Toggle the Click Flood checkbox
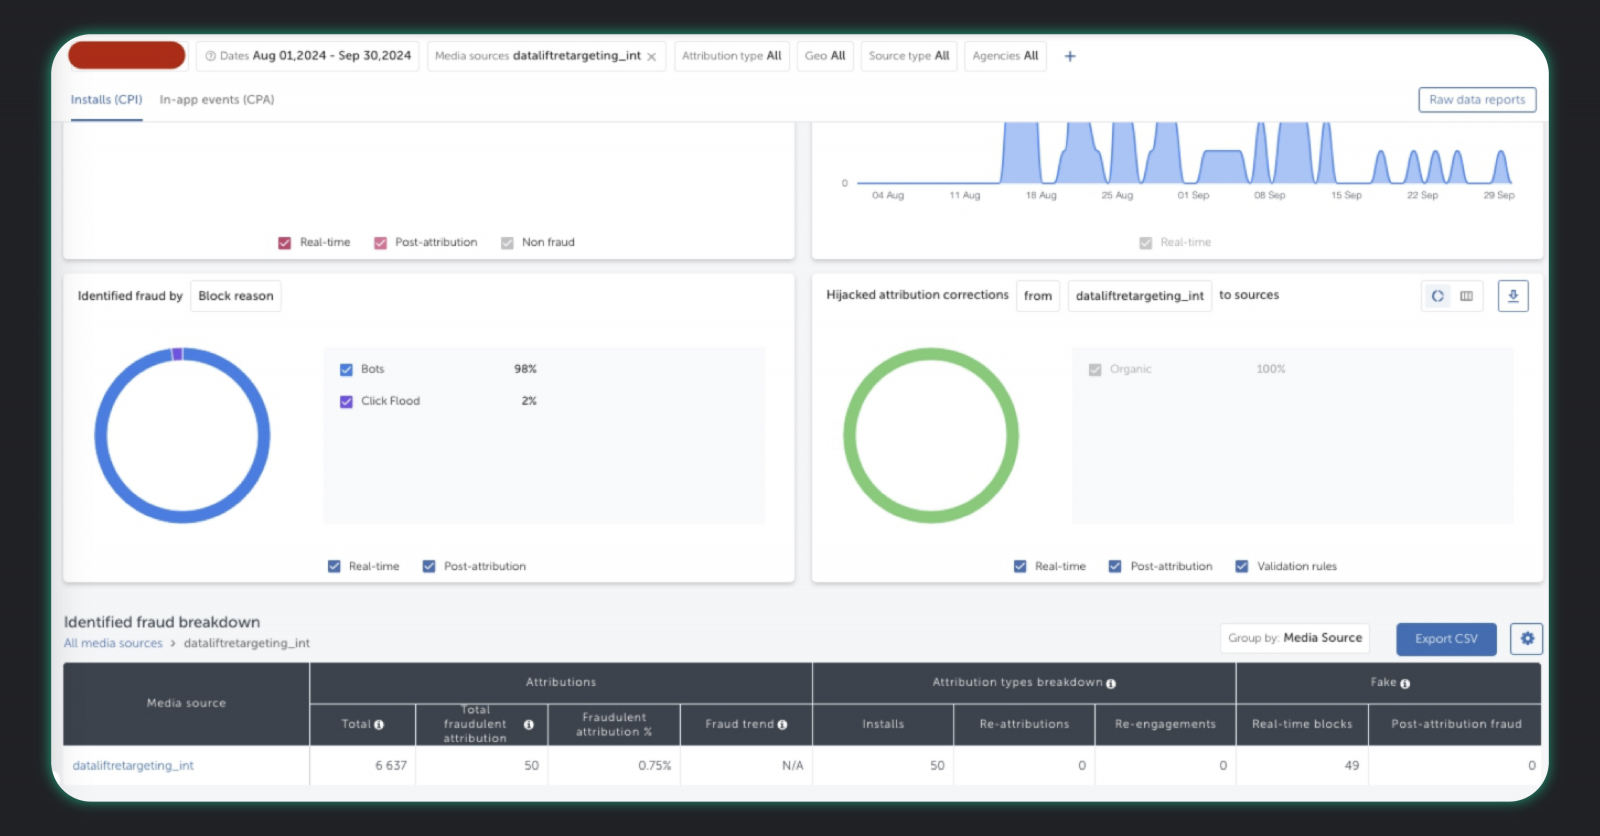 (x=346, y=402)
